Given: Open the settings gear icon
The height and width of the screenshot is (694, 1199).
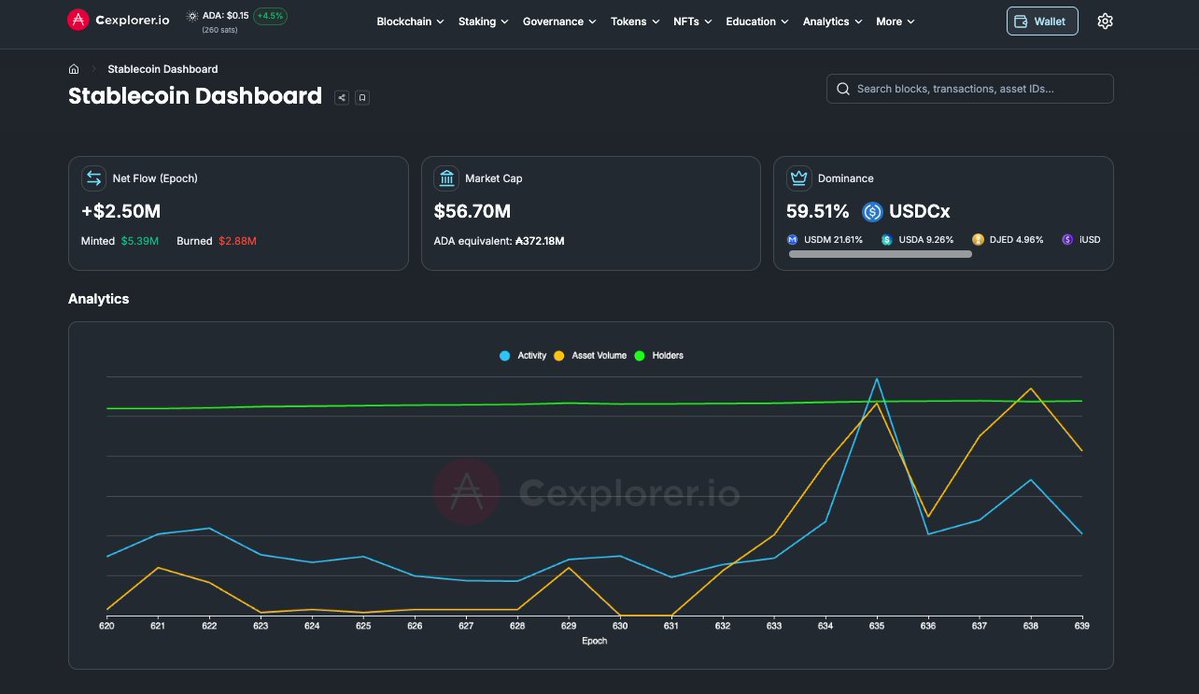Looking at the screenshot, I should coord(1105,21).
